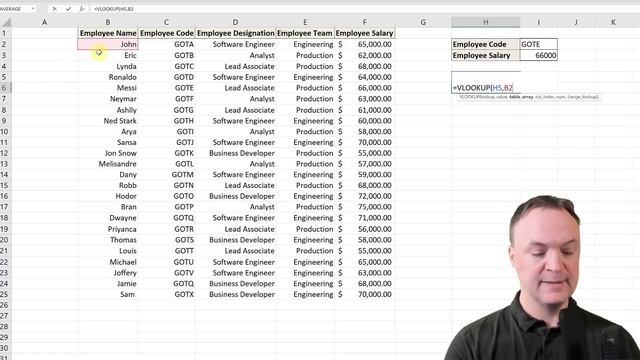Select the cell containing Jon Snow

(x=108, y=153)
